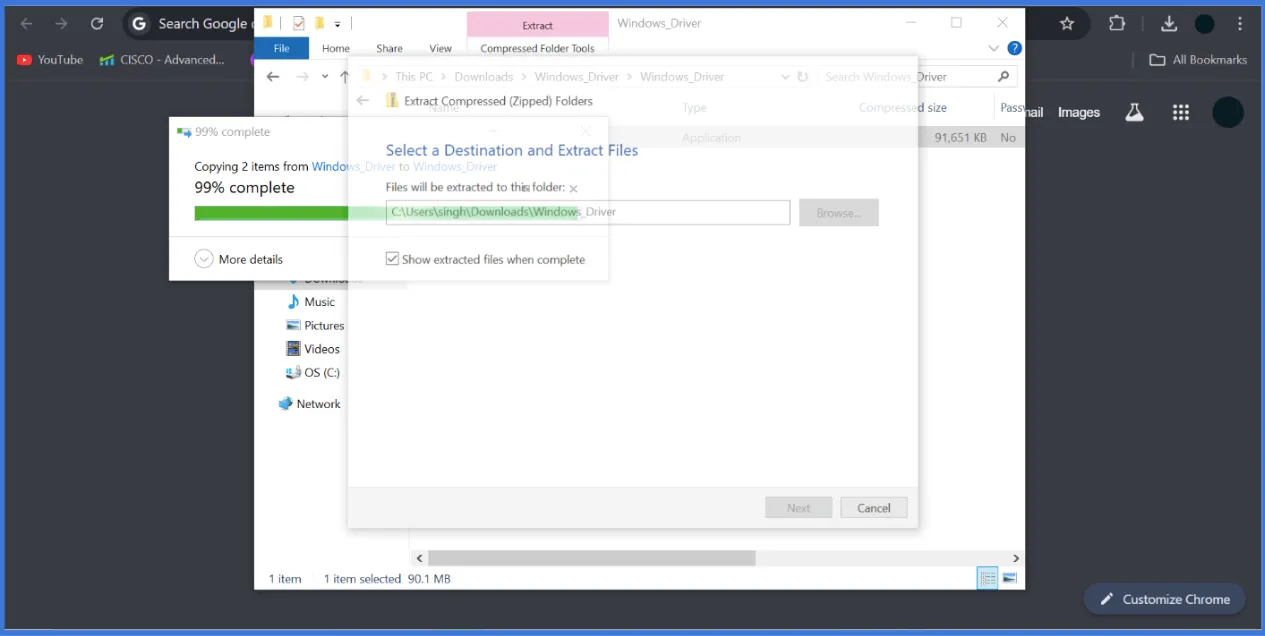Open View tab in Explorer ribbon

(x=440, y=48)
